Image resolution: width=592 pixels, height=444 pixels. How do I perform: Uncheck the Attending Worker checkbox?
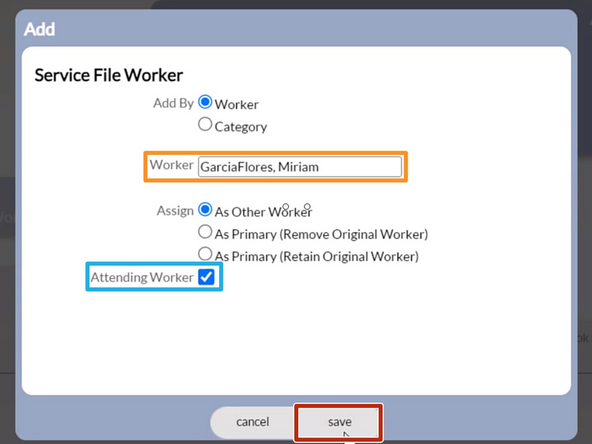coord(206,277)
